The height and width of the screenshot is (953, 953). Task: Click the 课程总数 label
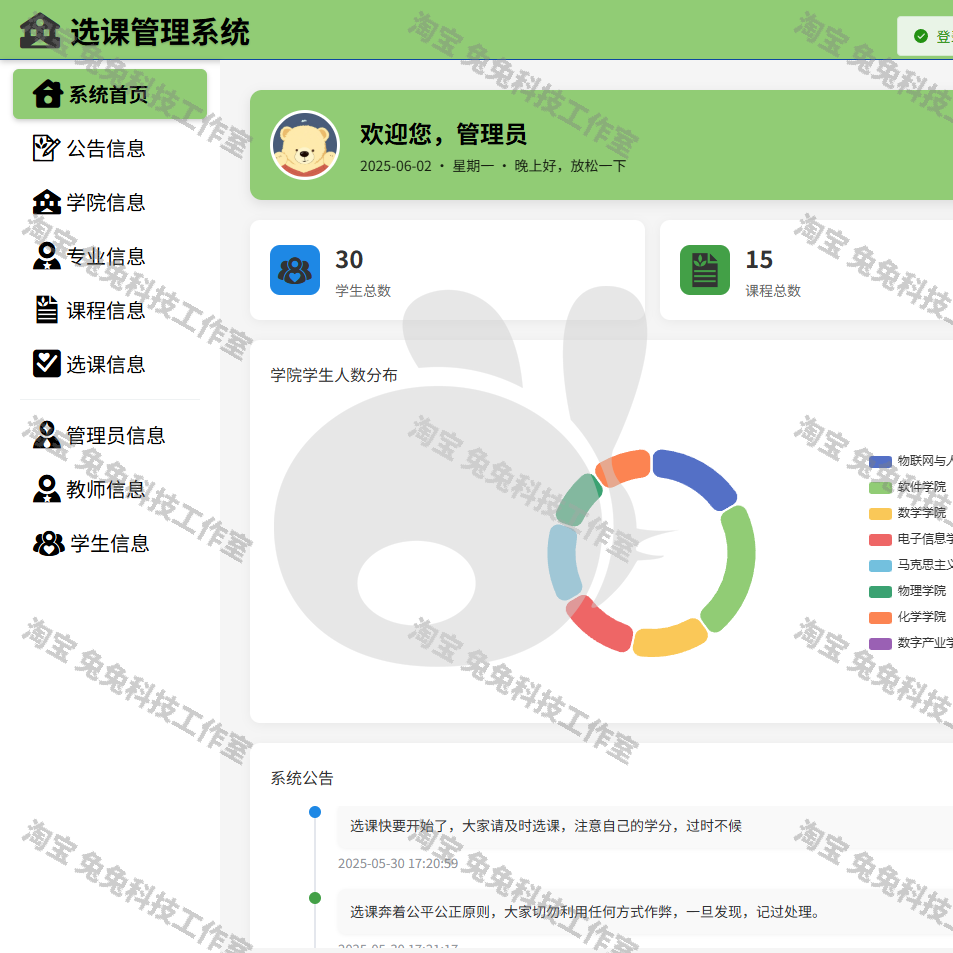[x=773, y=291]
